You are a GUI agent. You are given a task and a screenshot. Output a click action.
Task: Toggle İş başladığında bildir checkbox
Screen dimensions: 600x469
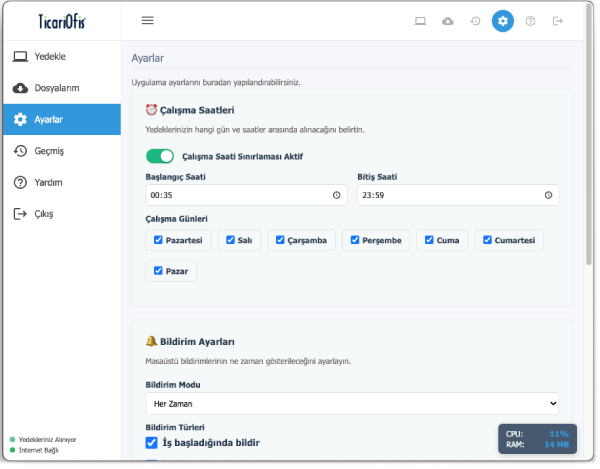(x=152, y=442)
